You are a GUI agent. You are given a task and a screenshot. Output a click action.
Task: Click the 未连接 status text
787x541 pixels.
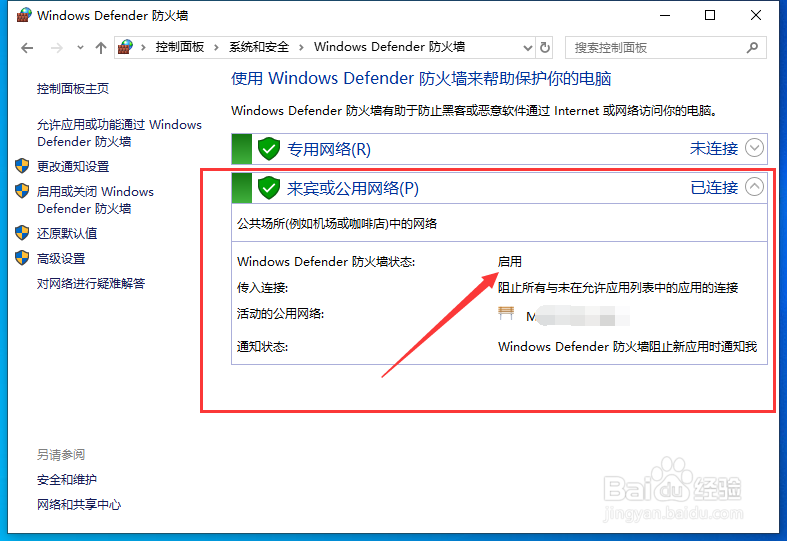pyautogui.click(x=714, y=149)
